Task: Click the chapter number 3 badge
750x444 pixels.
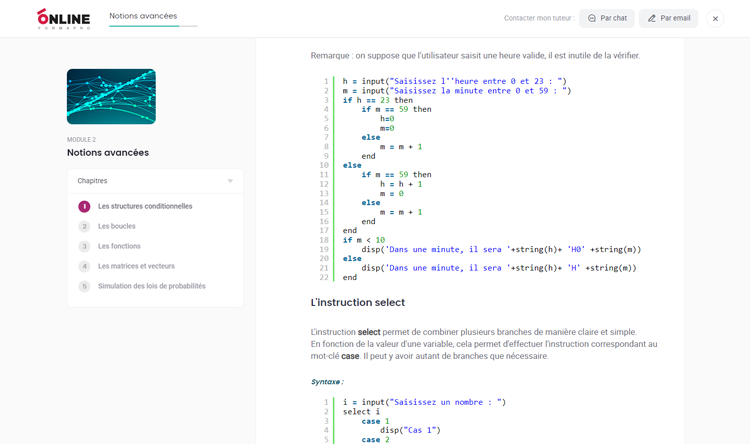Action: [84, 246]
